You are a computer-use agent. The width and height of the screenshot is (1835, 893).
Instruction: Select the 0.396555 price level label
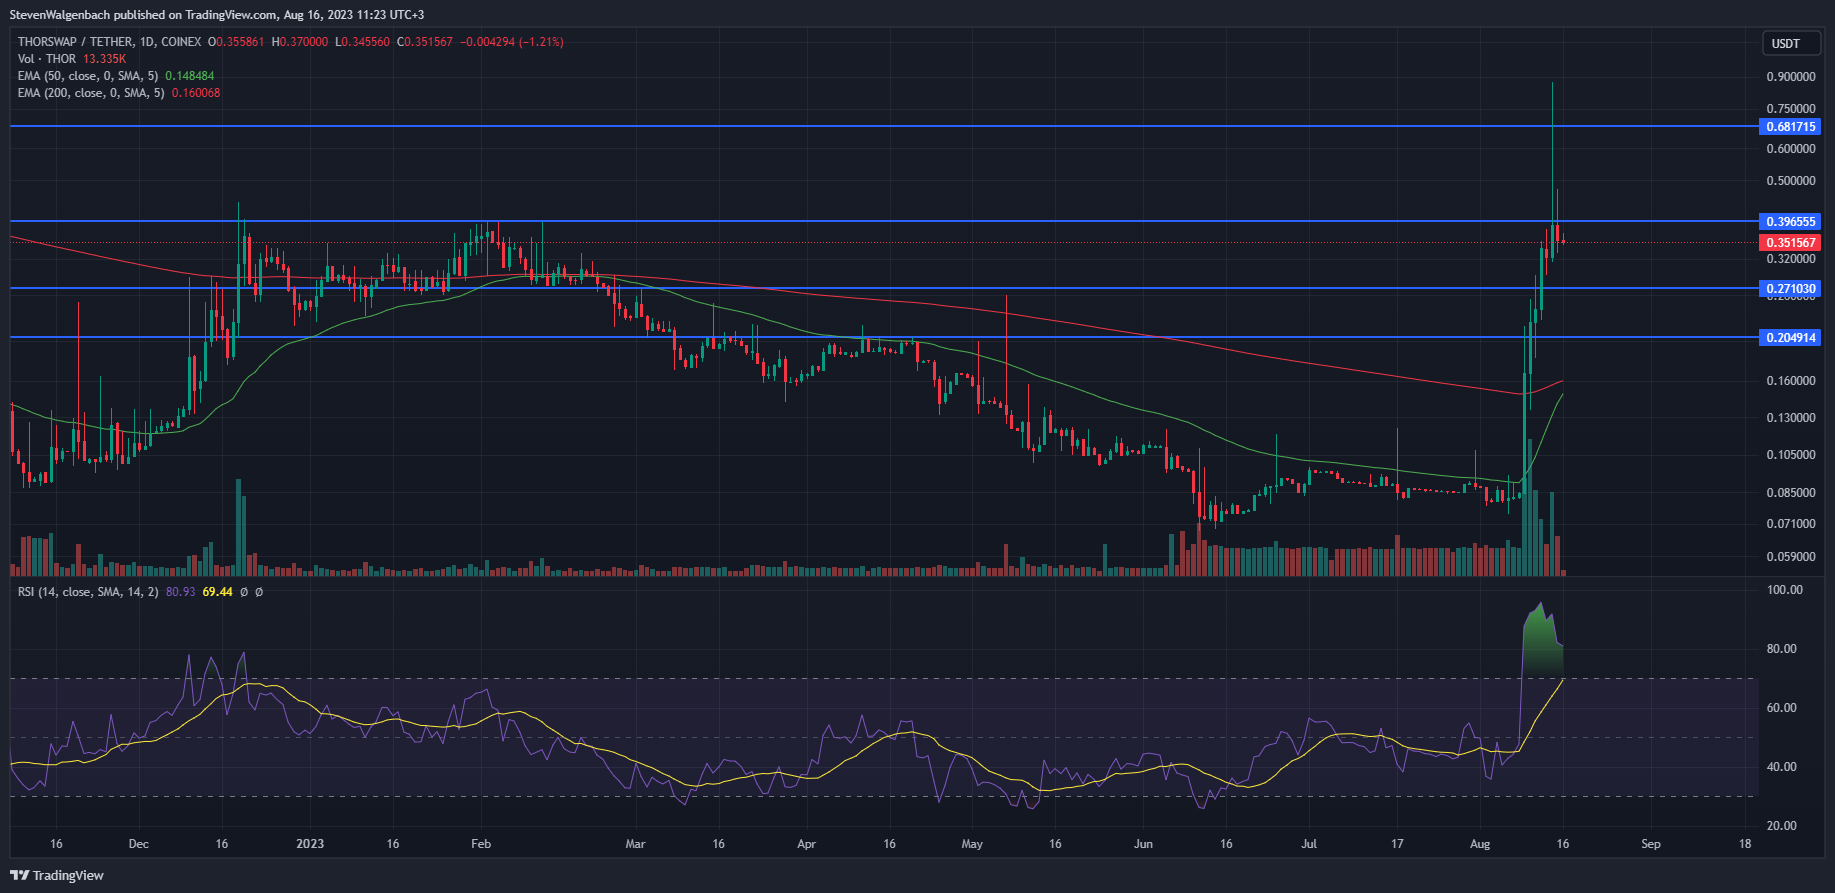coord(1790,221)
